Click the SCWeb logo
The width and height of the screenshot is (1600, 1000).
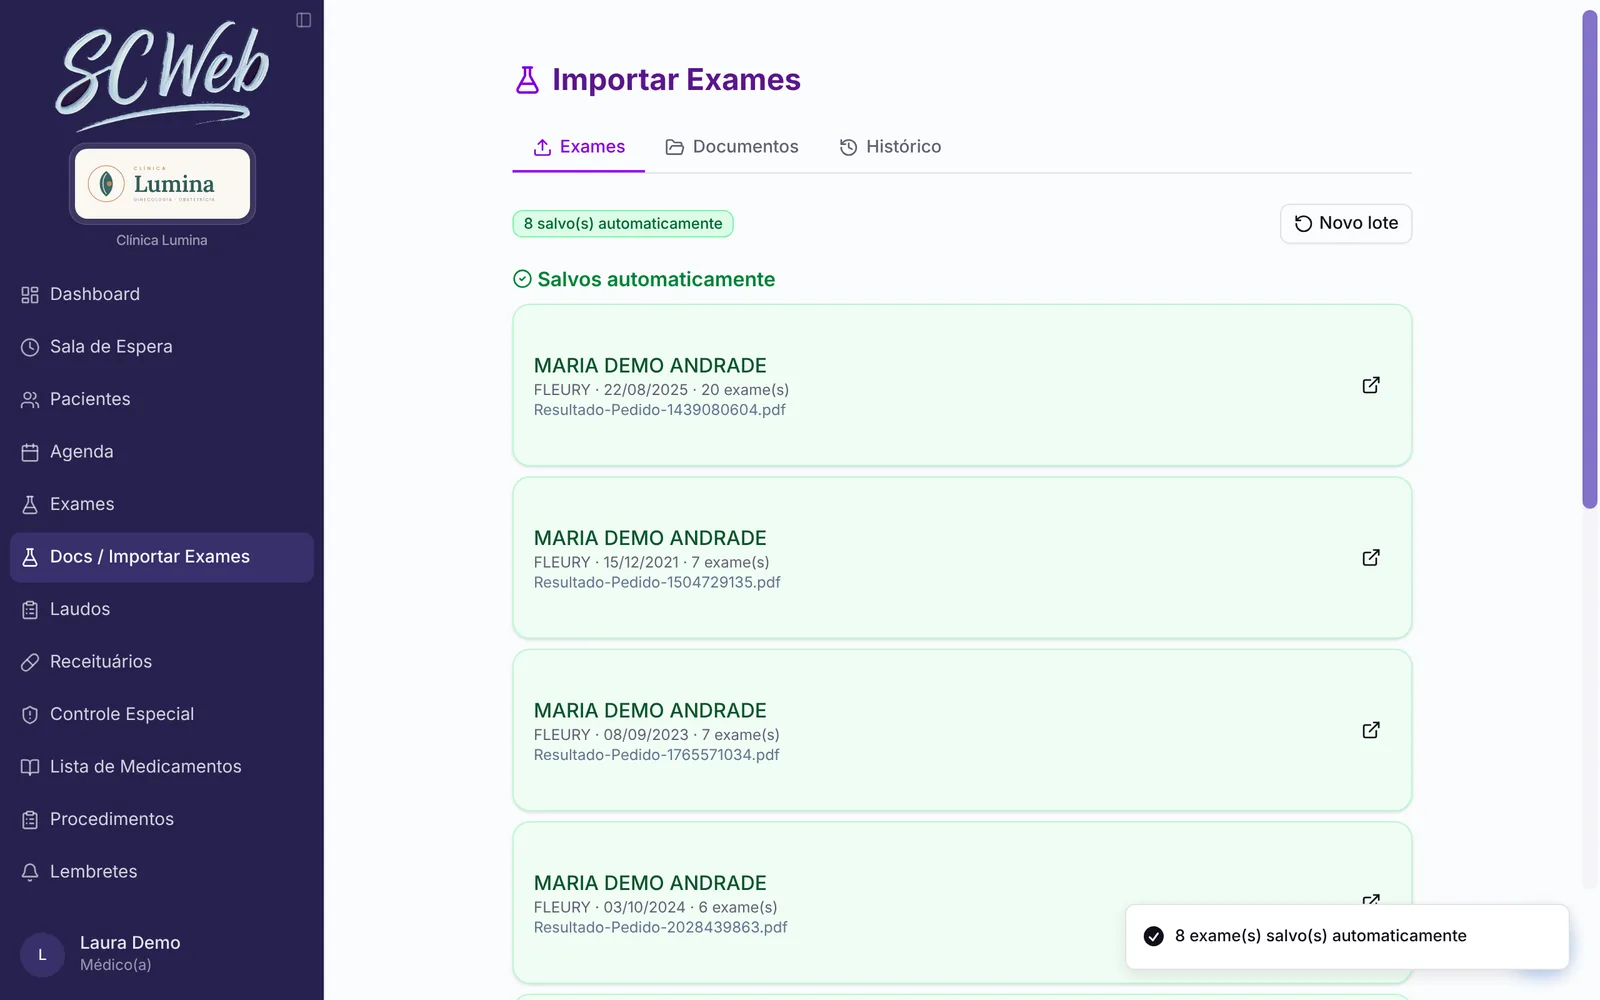pyautogui.click(x=162, y=75)
